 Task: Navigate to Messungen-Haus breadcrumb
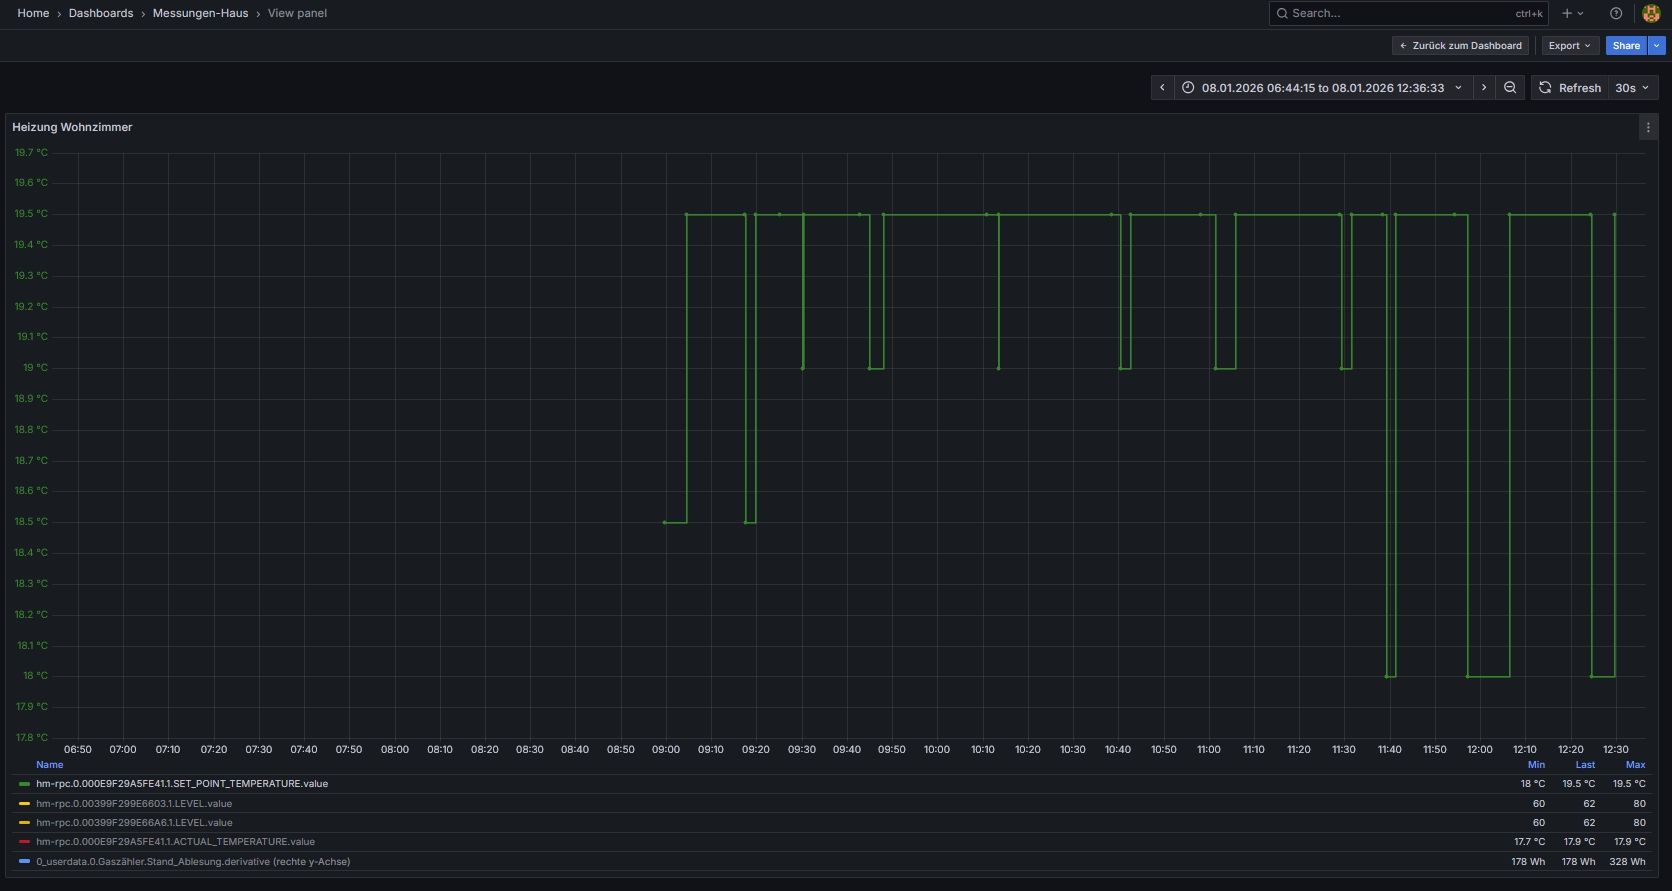click(x=200, y=13)
